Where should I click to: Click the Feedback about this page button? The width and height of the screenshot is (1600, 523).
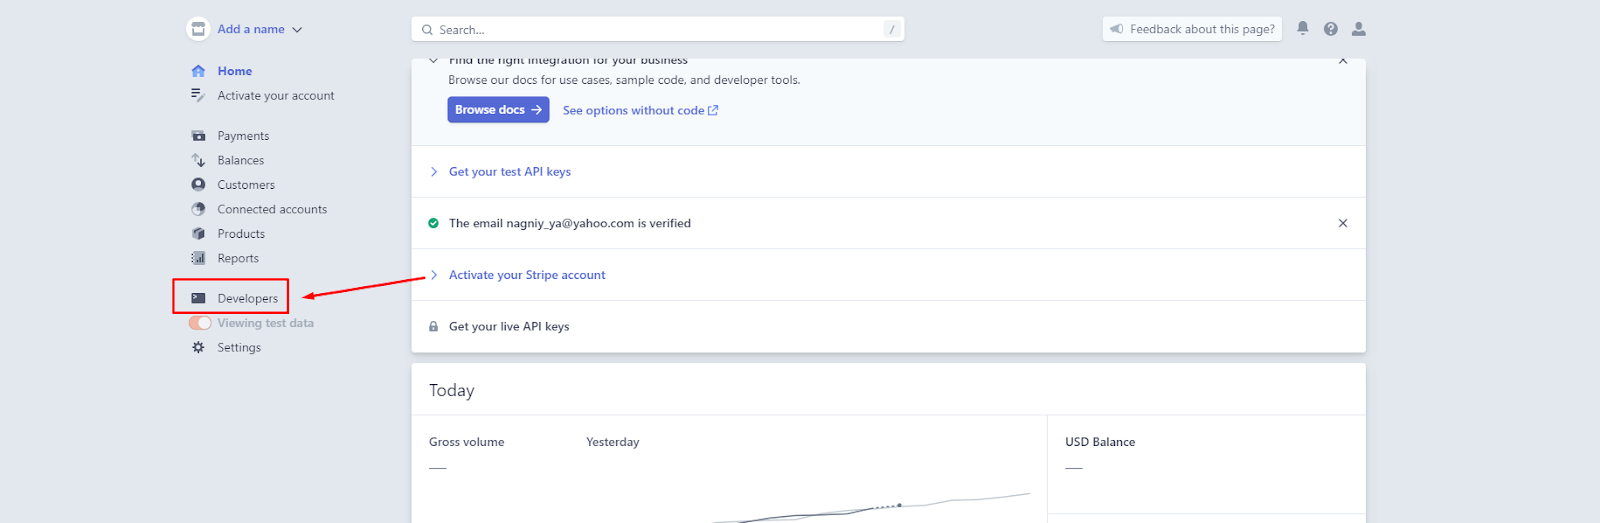[x=1192, y=29]
